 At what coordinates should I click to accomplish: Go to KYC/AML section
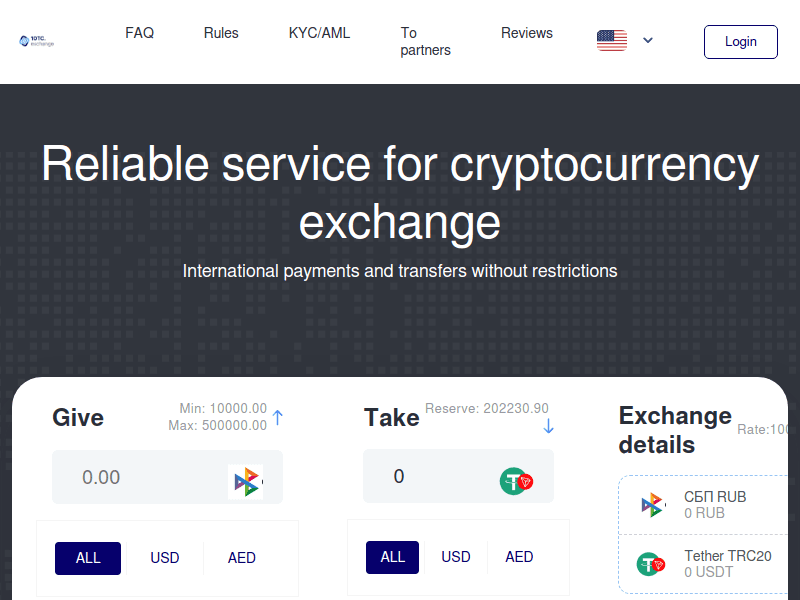coord(320,33)
